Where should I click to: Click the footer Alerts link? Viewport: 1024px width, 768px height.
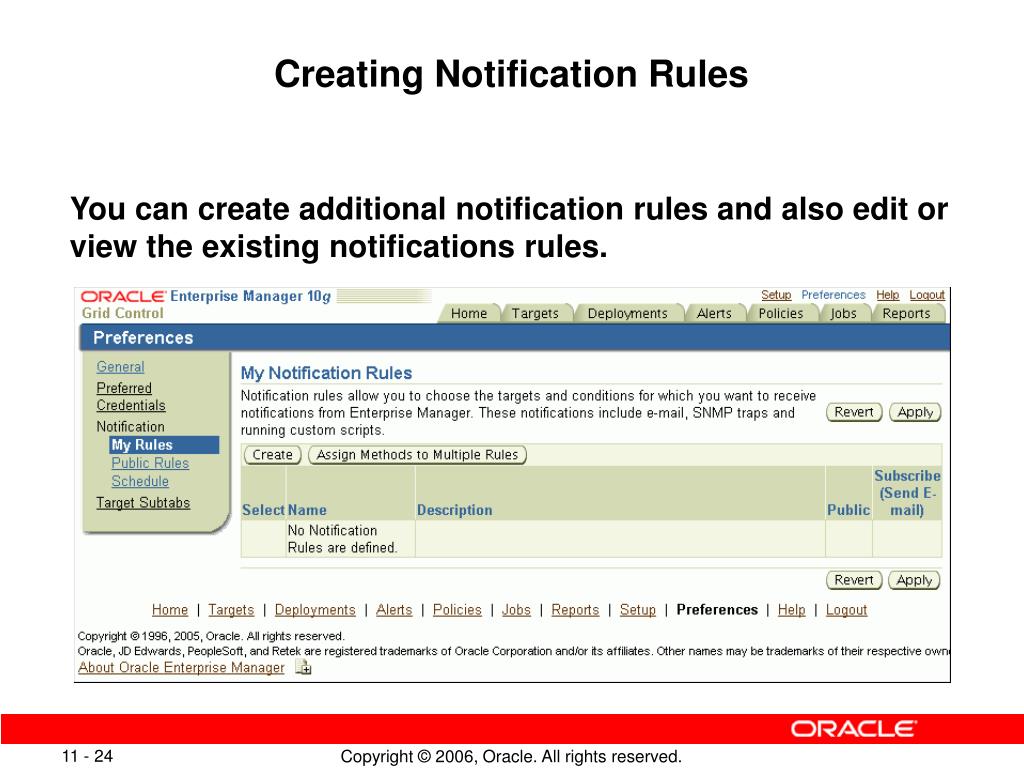point(394,610)
